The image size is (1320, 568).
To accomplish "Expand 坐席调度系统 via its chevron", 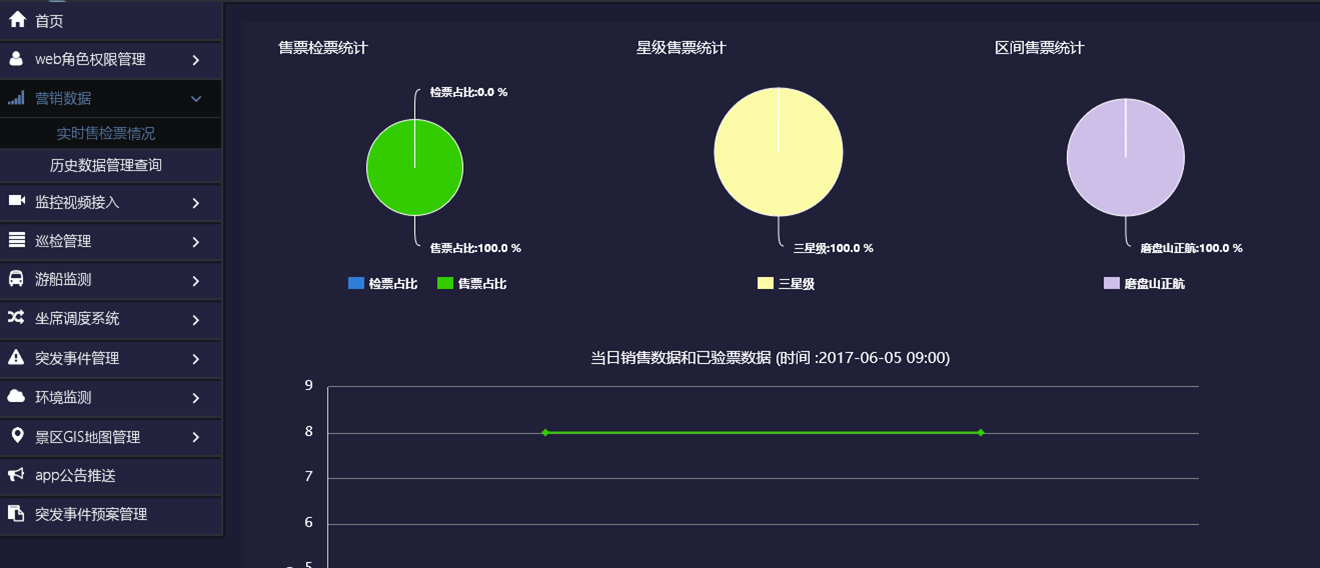I will coord(196,320).
